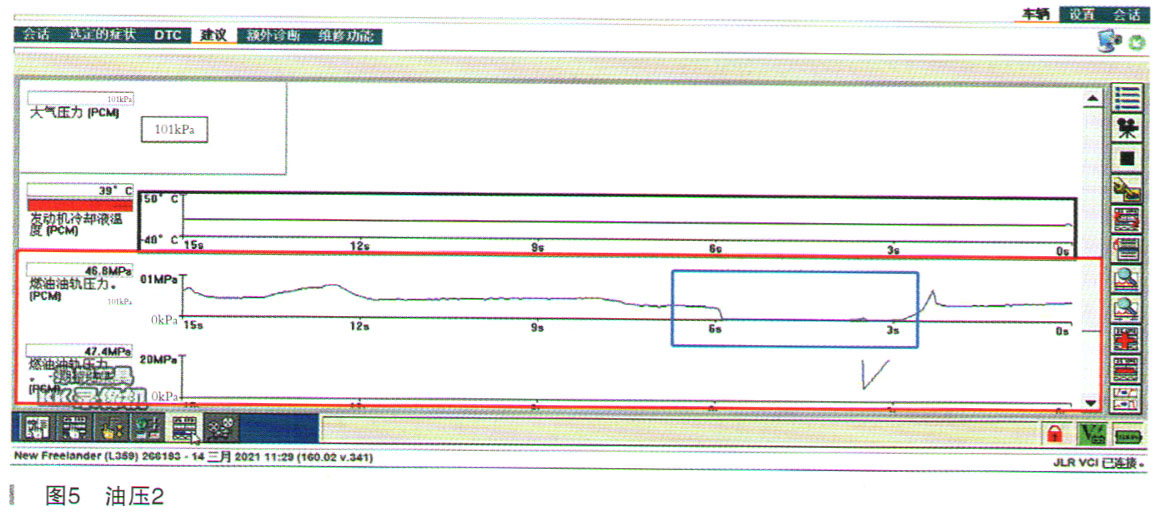
Task: Start recording with the camera icon
Action: (x=1127, y=128)
